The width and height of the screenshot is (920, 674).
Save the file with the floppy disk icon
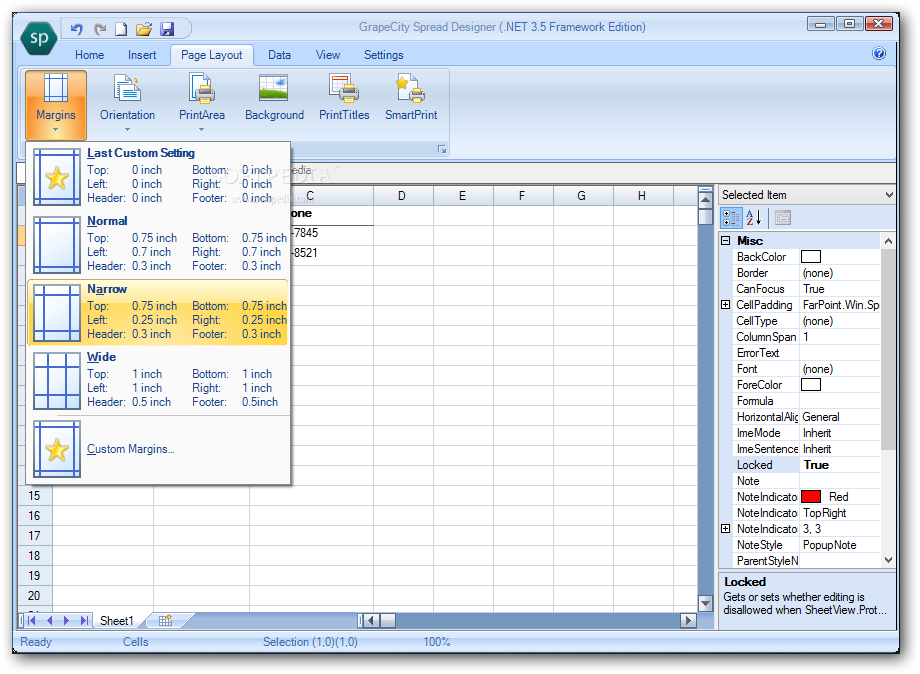tap(167, 29)
